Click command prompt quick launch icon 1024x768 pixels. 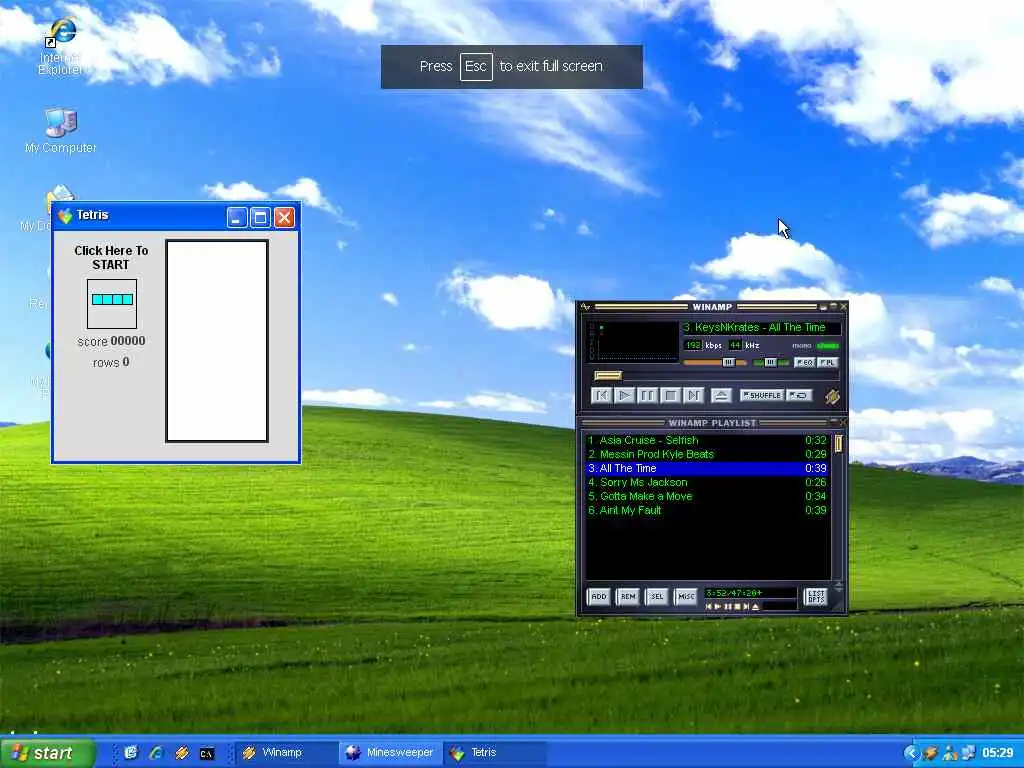coord(207,754)
